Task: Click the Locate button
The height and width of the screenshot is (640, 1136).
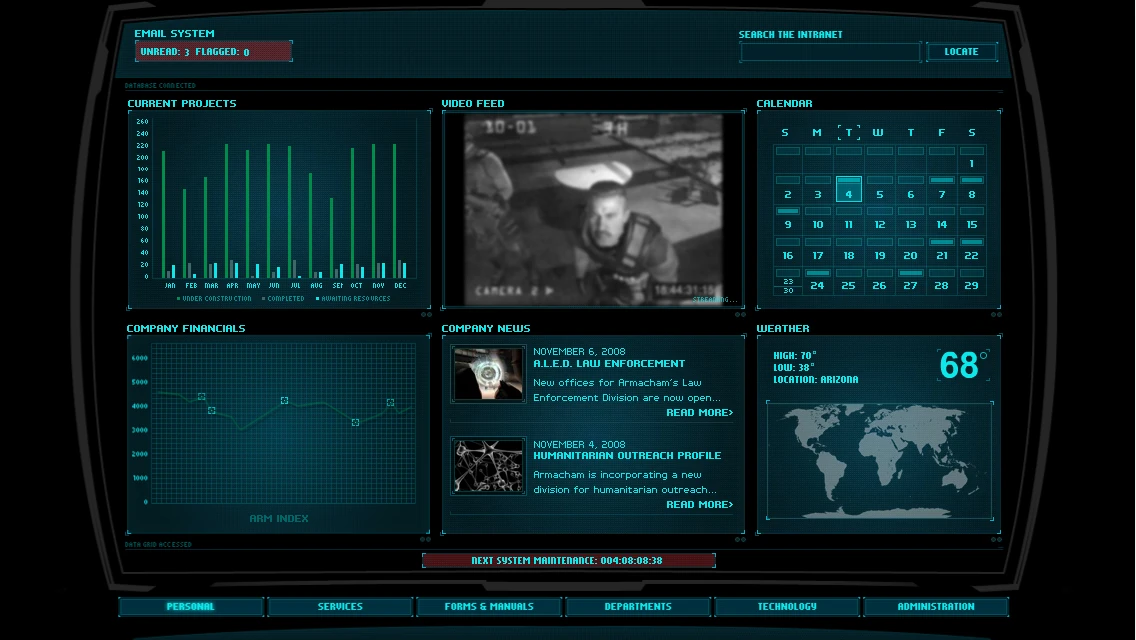Action: pyautogui.click(x=961, y=51)
